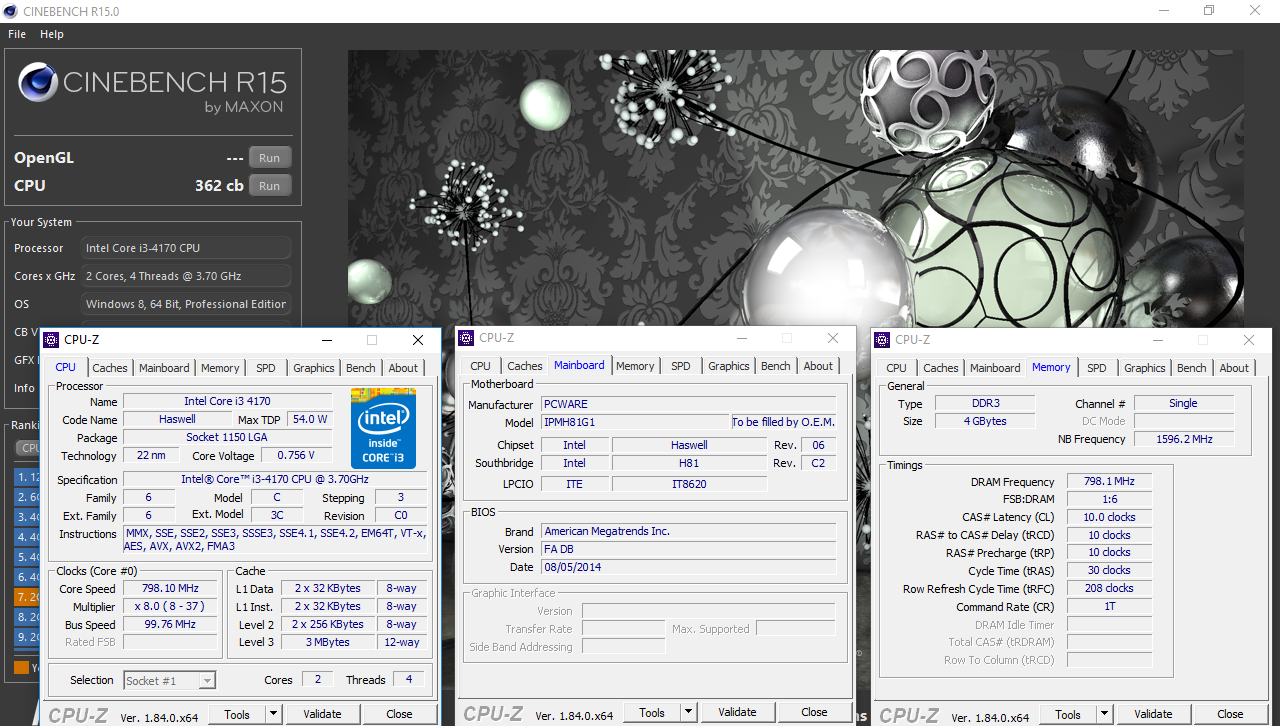Open About tab in left CPU-Z window

(403, 368)
